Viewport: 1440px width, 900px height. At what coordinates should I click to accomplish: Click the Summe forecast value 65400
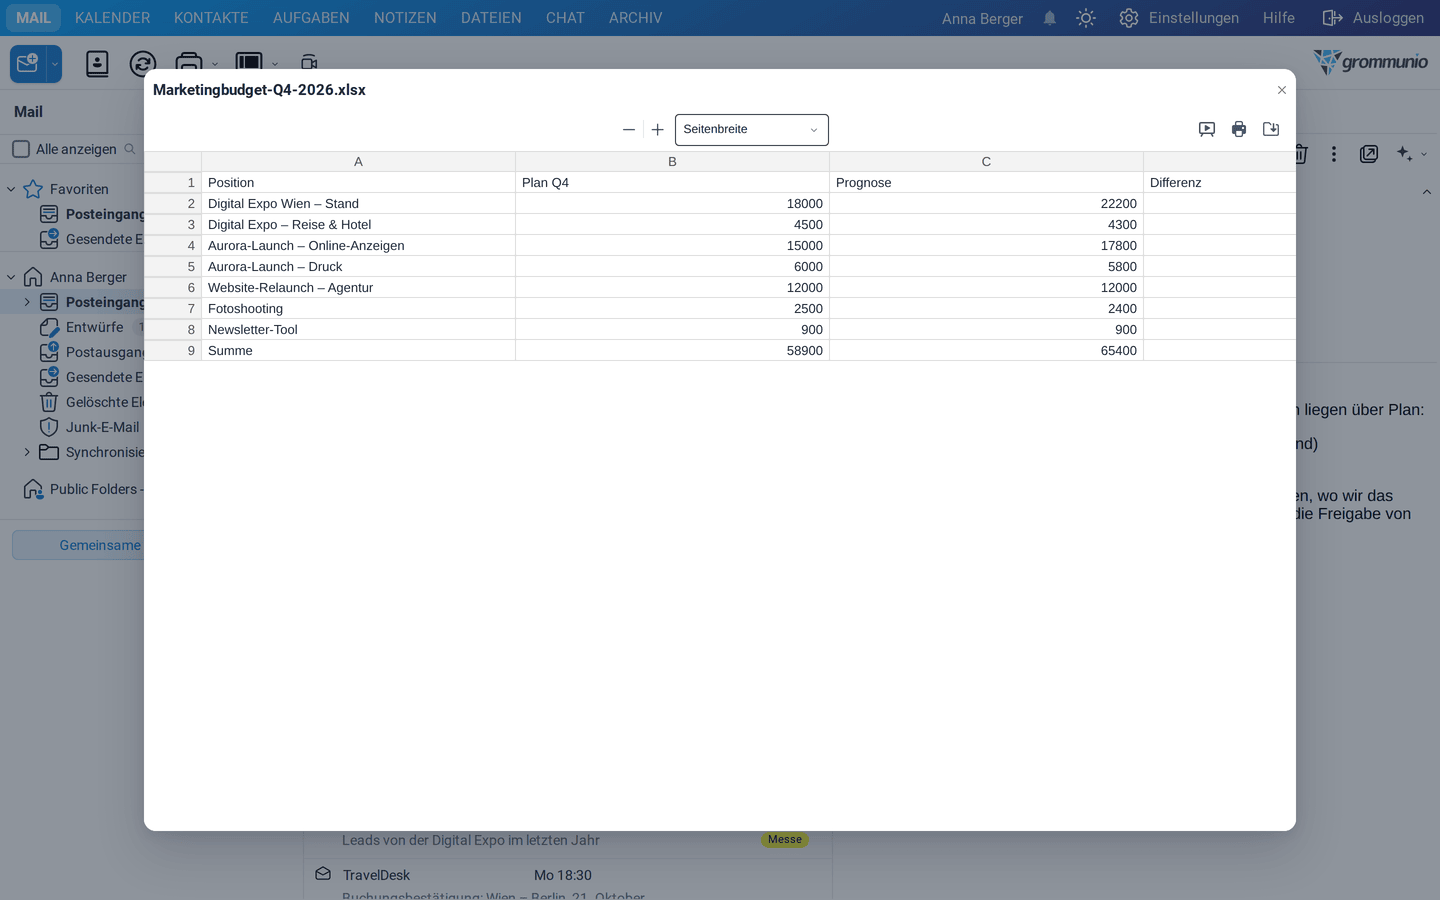[986, 351]
